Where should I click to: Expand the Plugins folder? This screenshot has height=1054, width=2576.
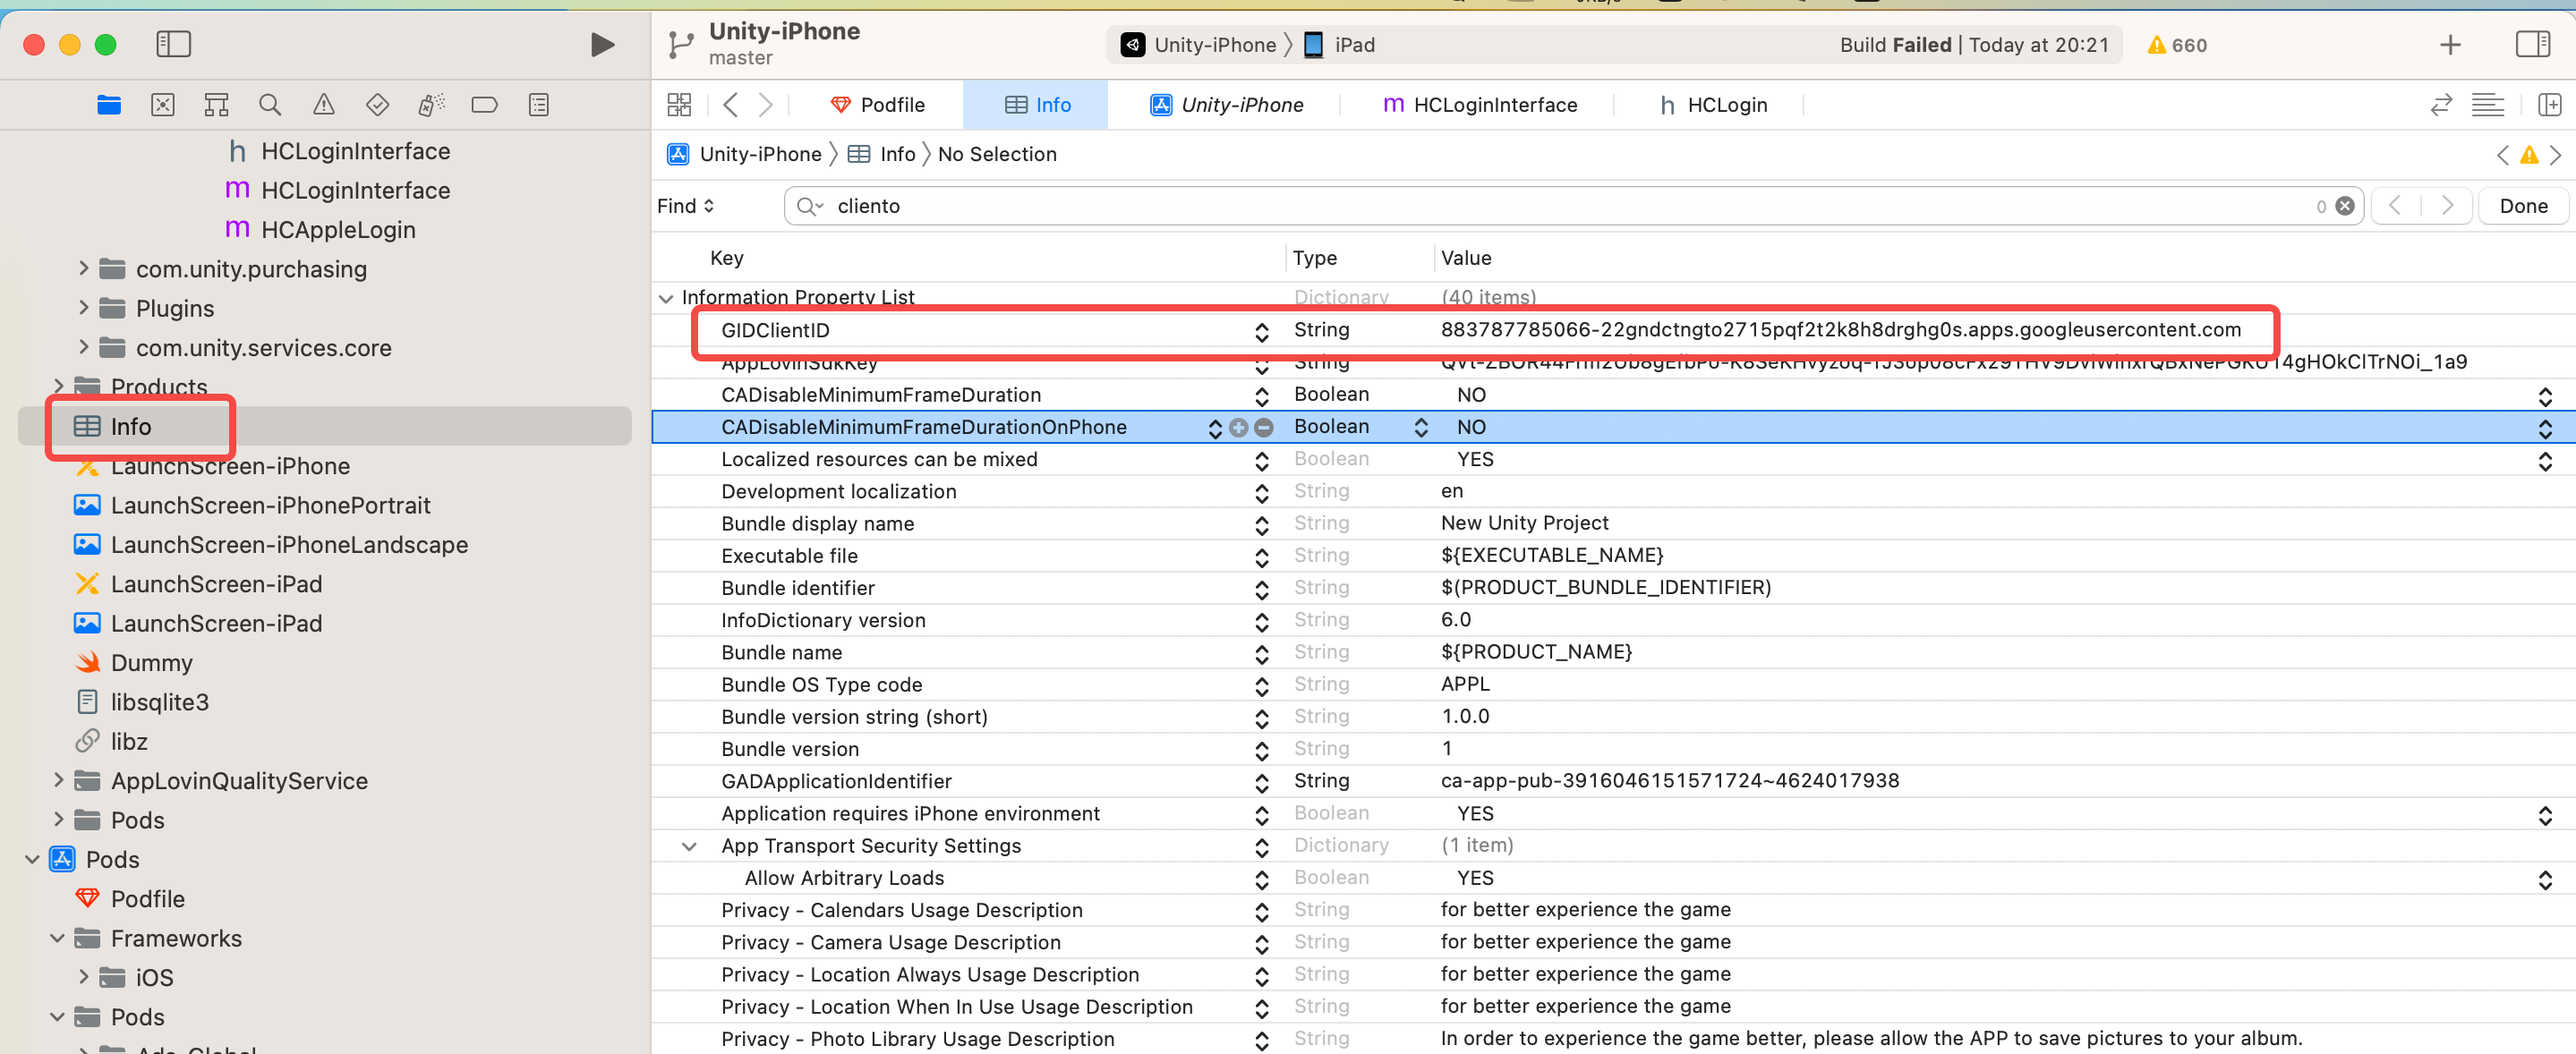[x=84, y=308]
